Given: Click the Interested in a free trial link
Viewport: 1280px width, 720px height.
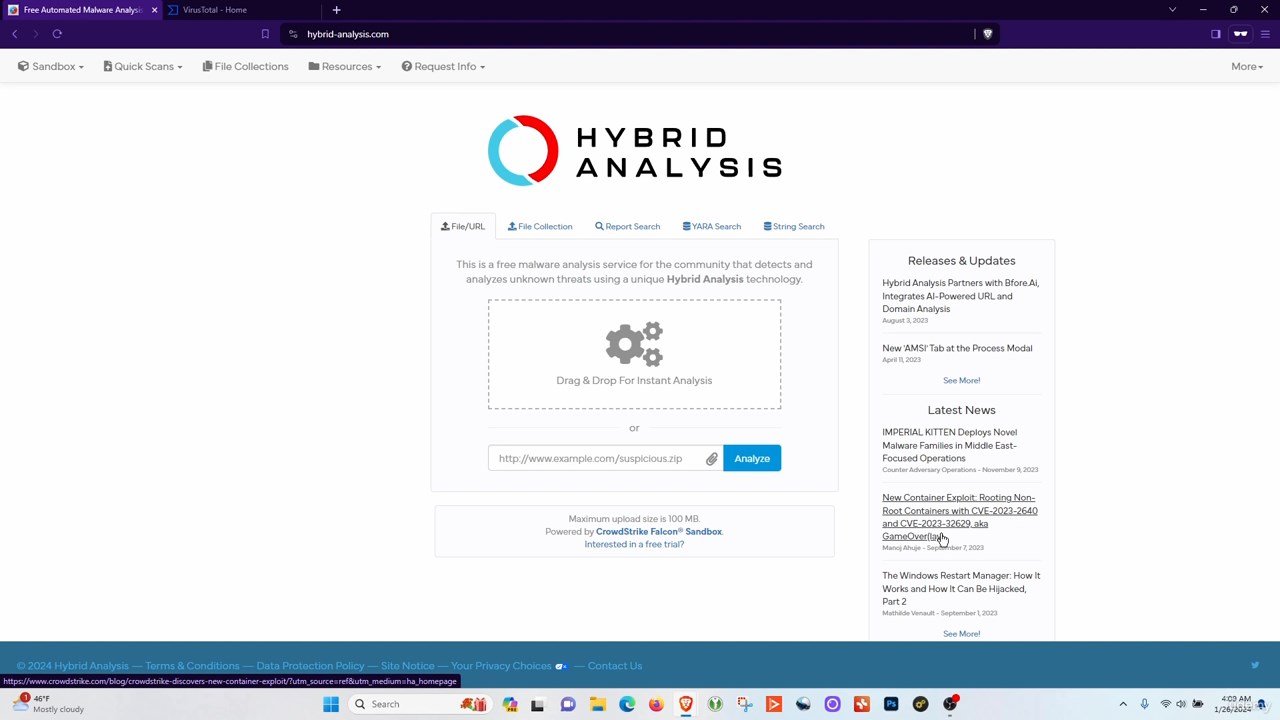Looking at the screenshot, I should coord(634,545).
